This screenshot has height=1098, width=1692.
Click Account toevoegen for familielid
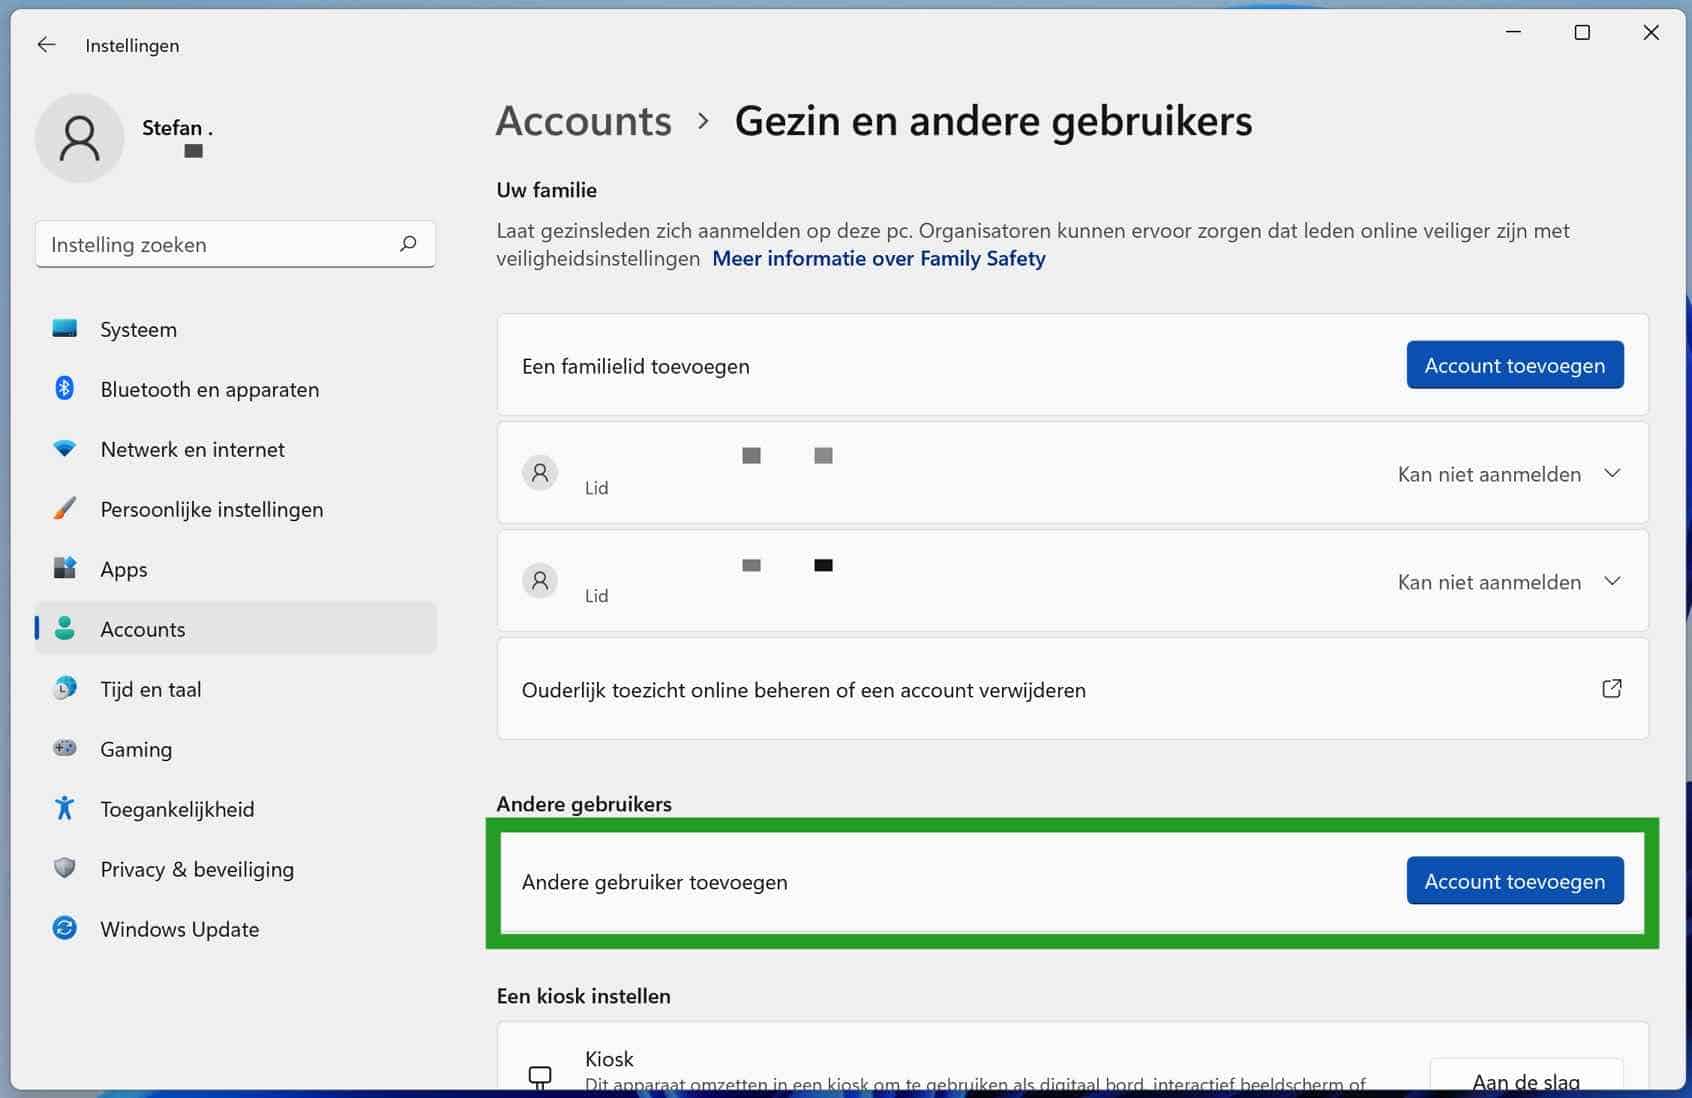click(1514, 365)
